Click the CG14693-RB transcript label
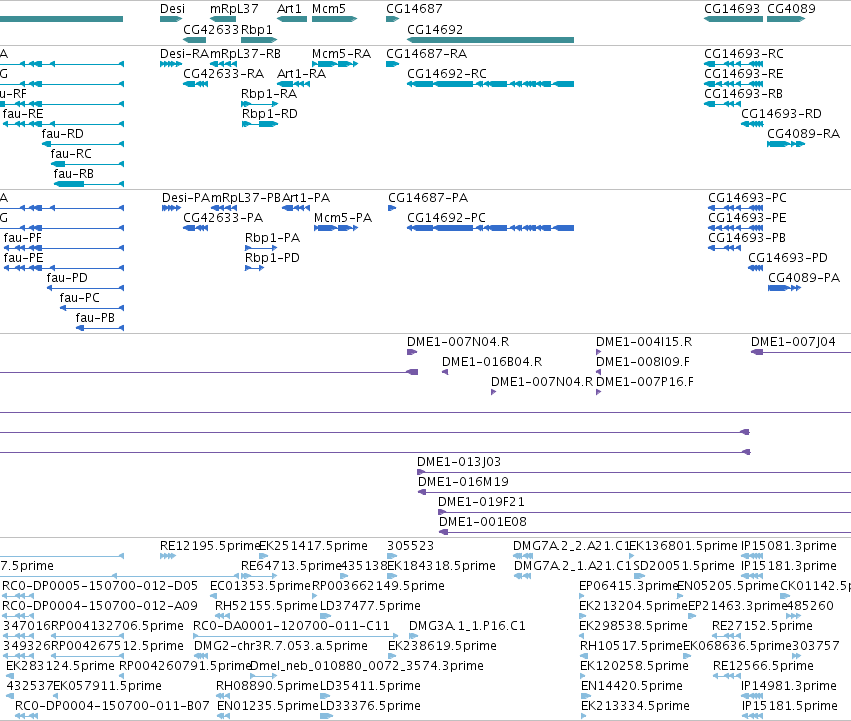The height and width of the screenshot is (721, 851). tap(744, 94)
